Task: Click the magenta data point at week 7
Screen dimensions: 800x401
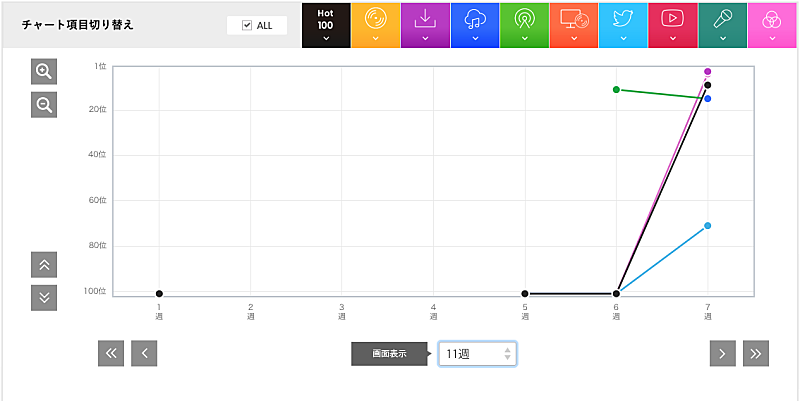Action: (708, 72)
